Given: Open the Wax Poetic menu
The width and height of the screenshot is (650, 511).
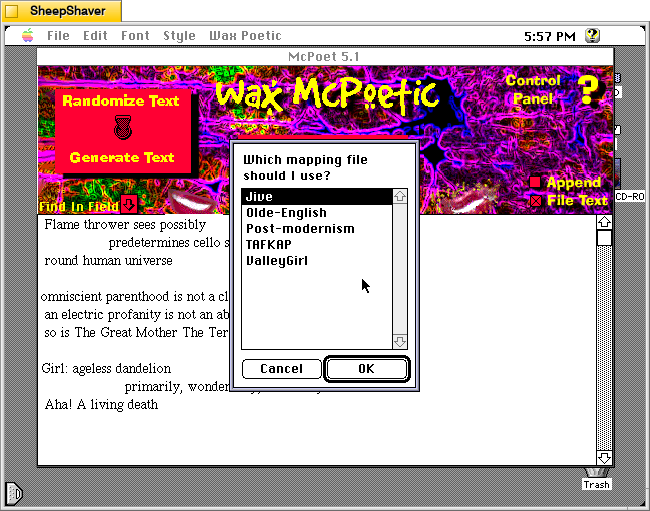Looking at the screenshot, I should 245,36.
